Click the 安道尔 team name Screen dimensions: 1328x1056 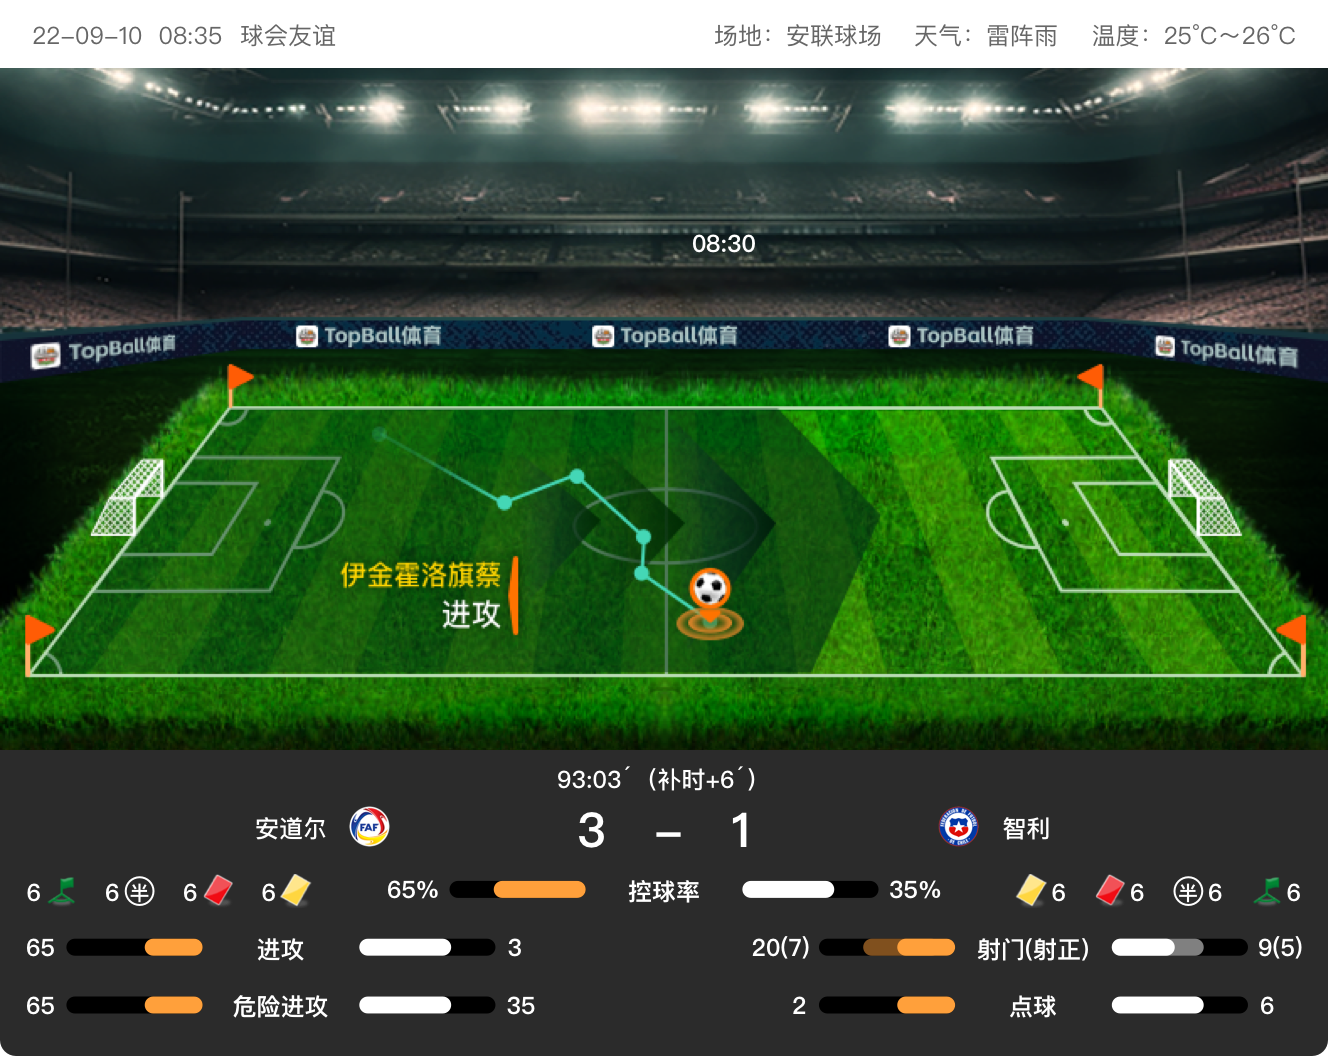coord(291,828)
